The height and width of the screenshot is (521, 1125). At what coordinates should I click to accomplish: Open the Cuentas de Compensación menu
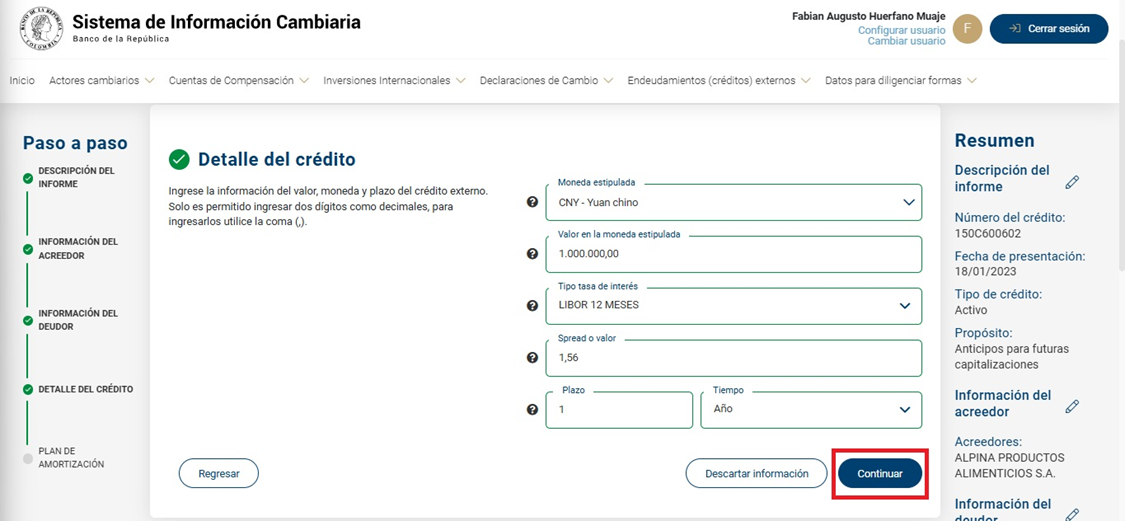click(238, 81)
